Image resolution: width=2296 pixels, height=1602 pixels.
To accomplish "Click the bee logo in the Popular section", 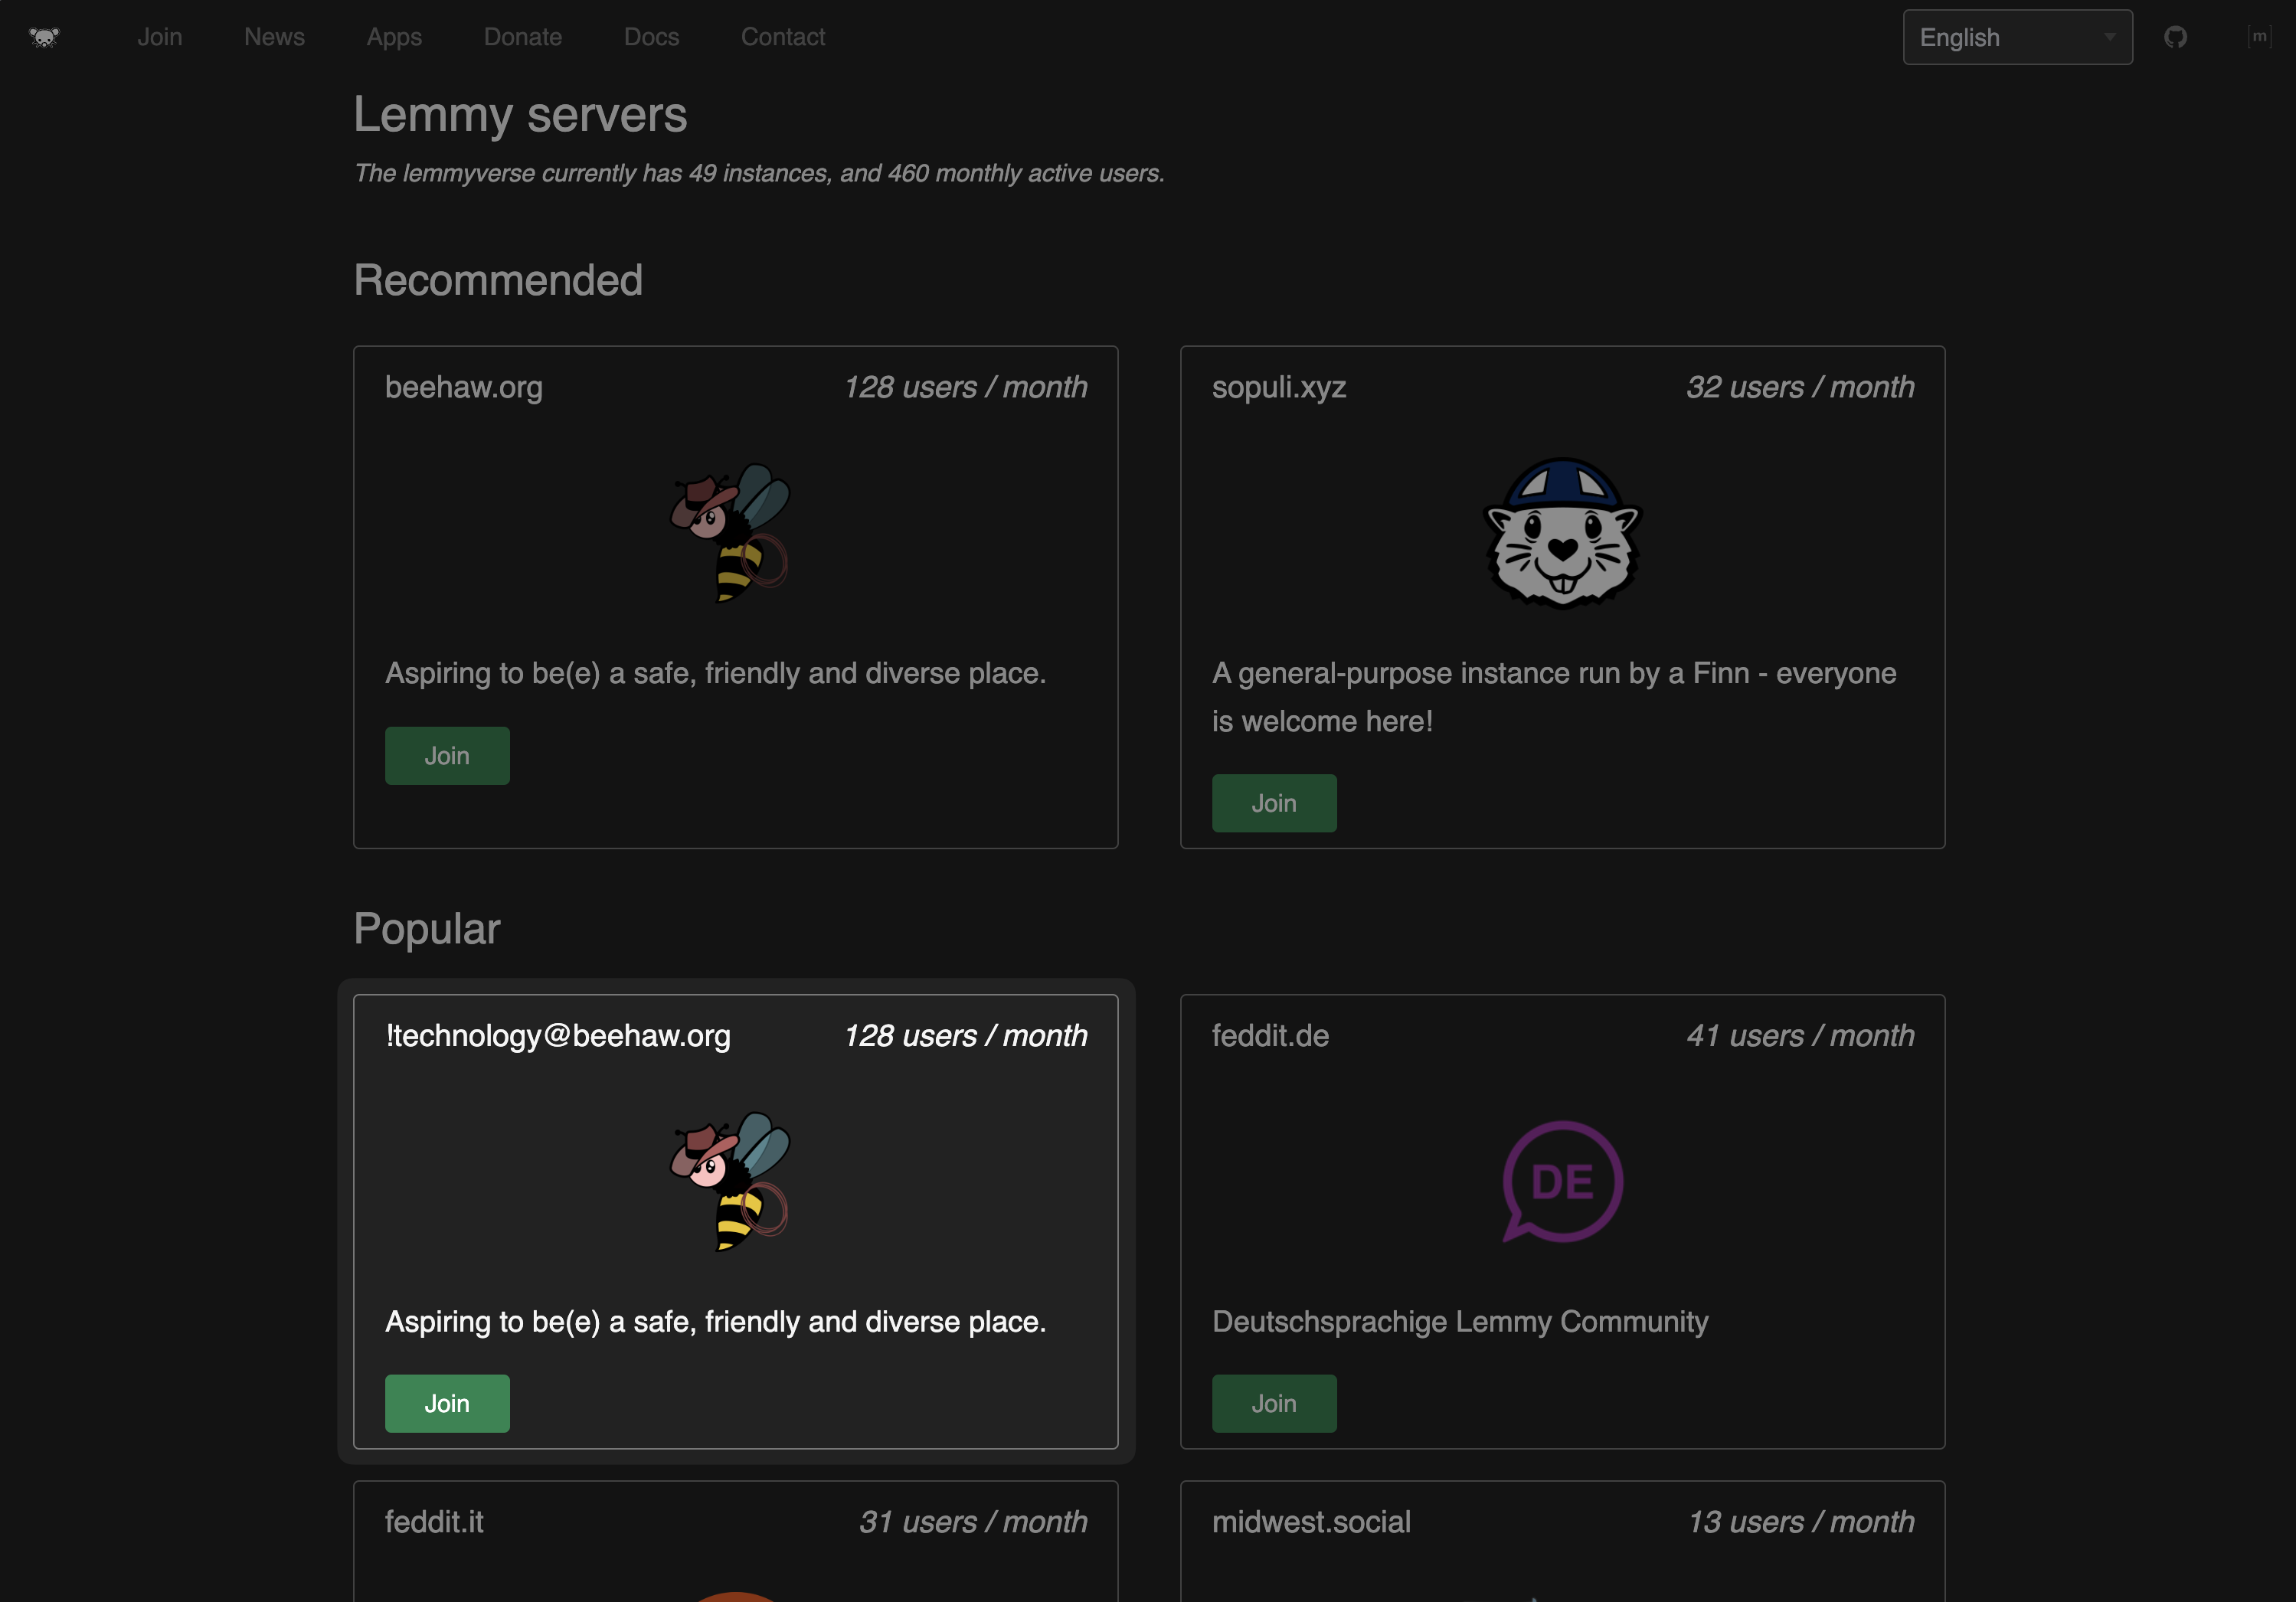I will [731, 1181].
